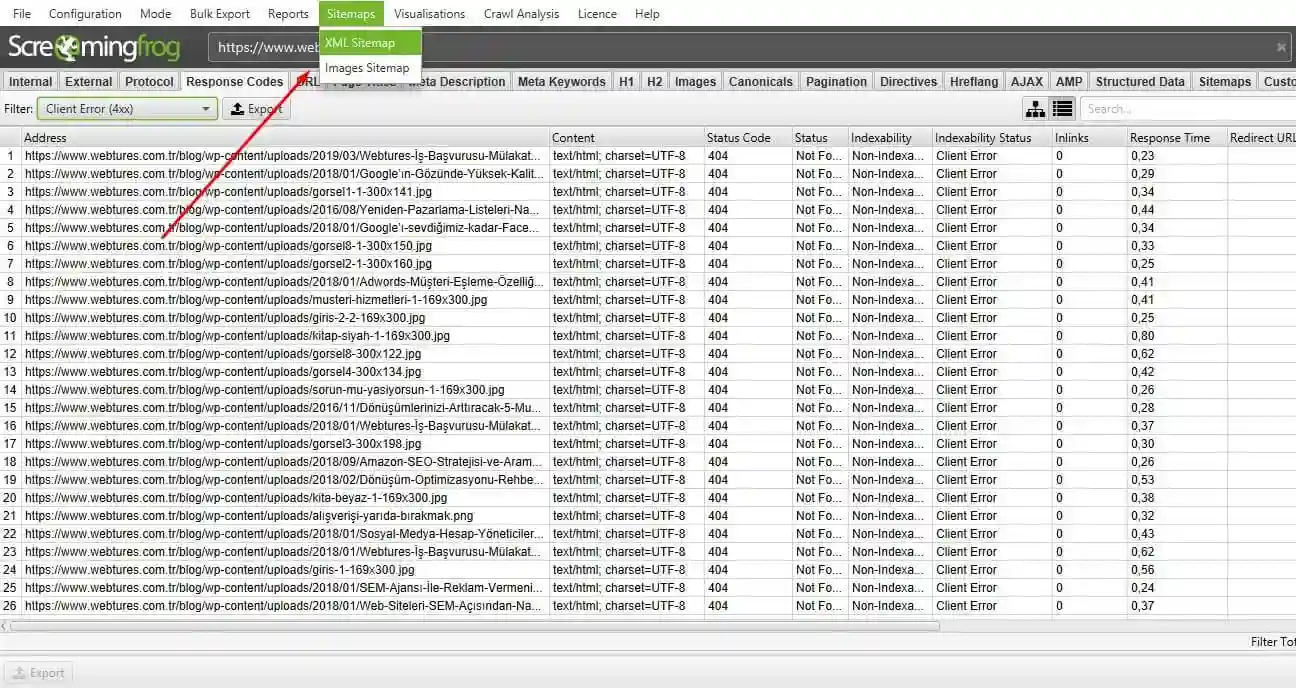Click the Export icon at the bottom left
Viewport: 1296px width, 688px height.
[38, 672]
